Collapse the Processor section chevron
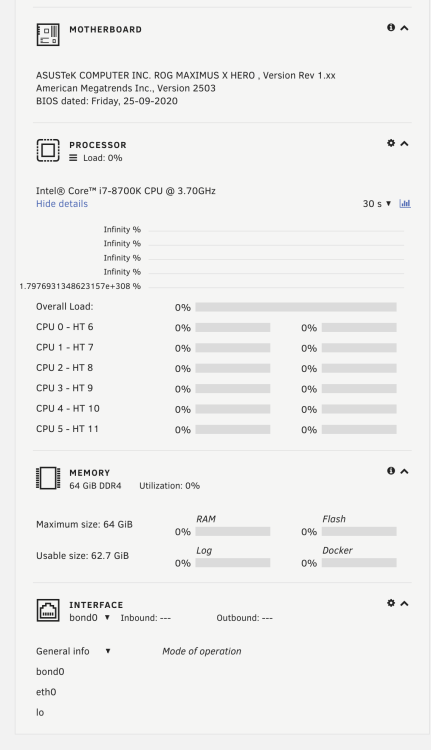Viewport: 431px width, 750px height. 404,143
